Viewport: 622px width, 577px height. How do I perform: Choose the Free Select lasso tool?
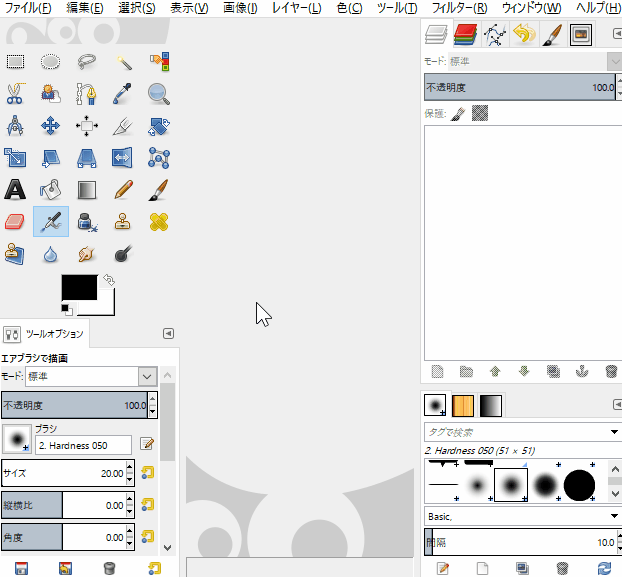tap(86, 62)
